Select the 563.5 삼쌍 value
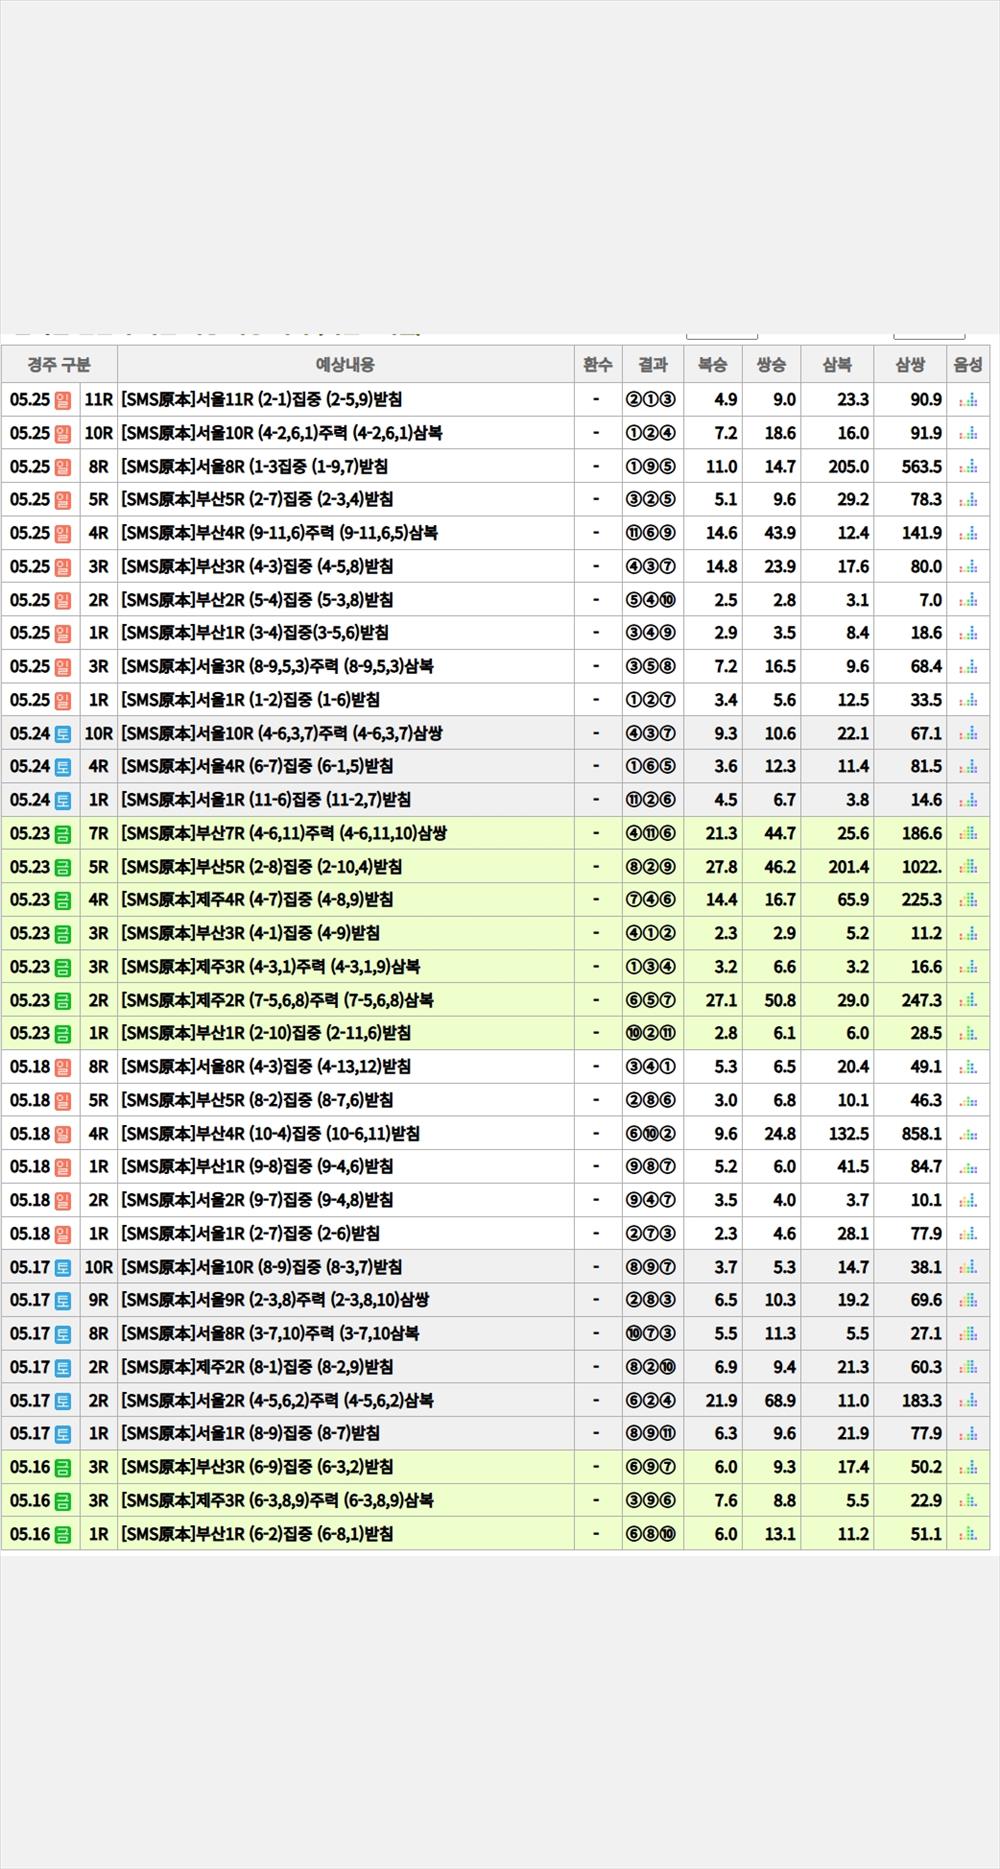The height and width of the screenshot is (1869, 1000). 921,467
